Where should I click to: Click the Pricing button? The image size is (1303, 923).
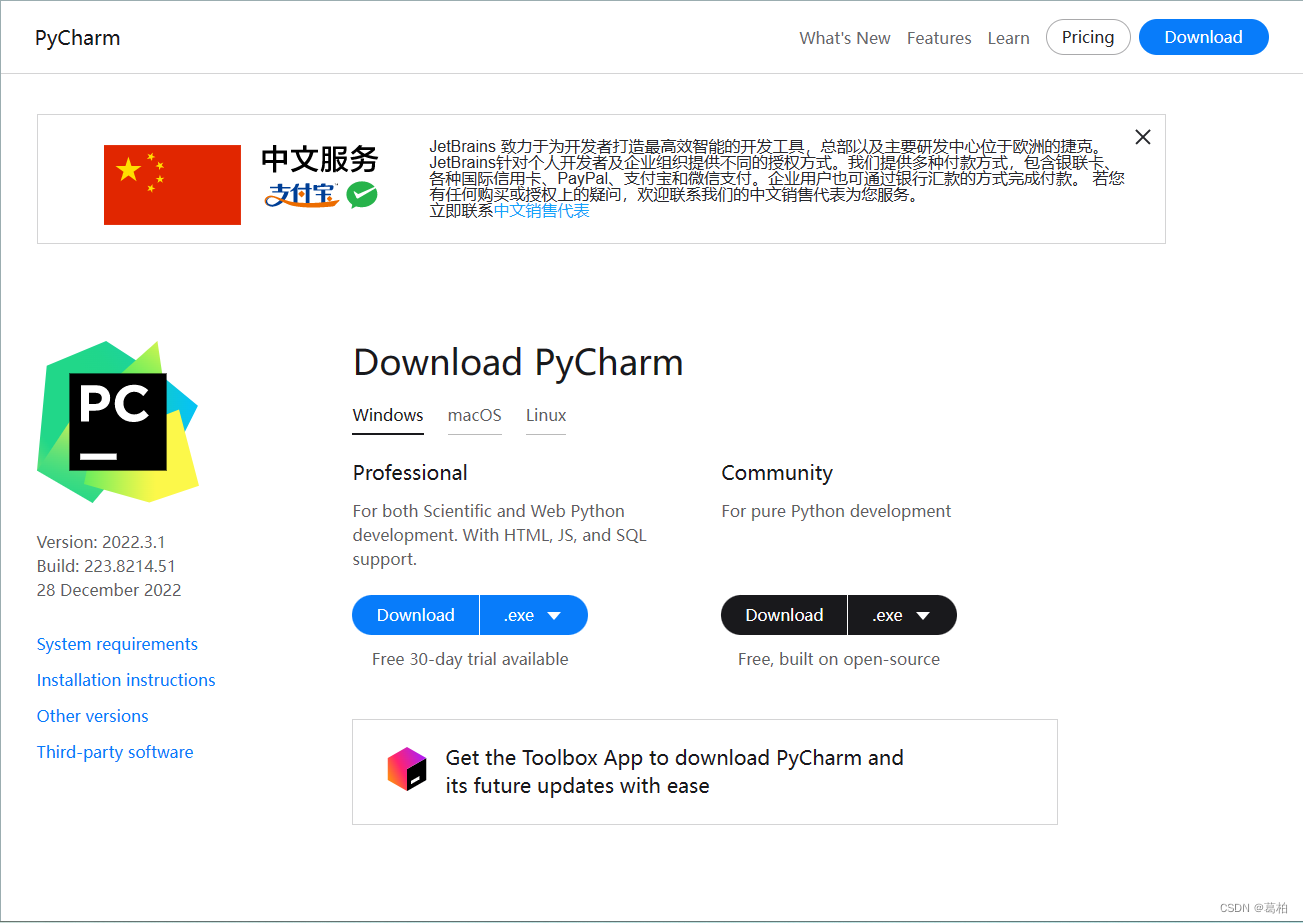[x=1088, y=37]
